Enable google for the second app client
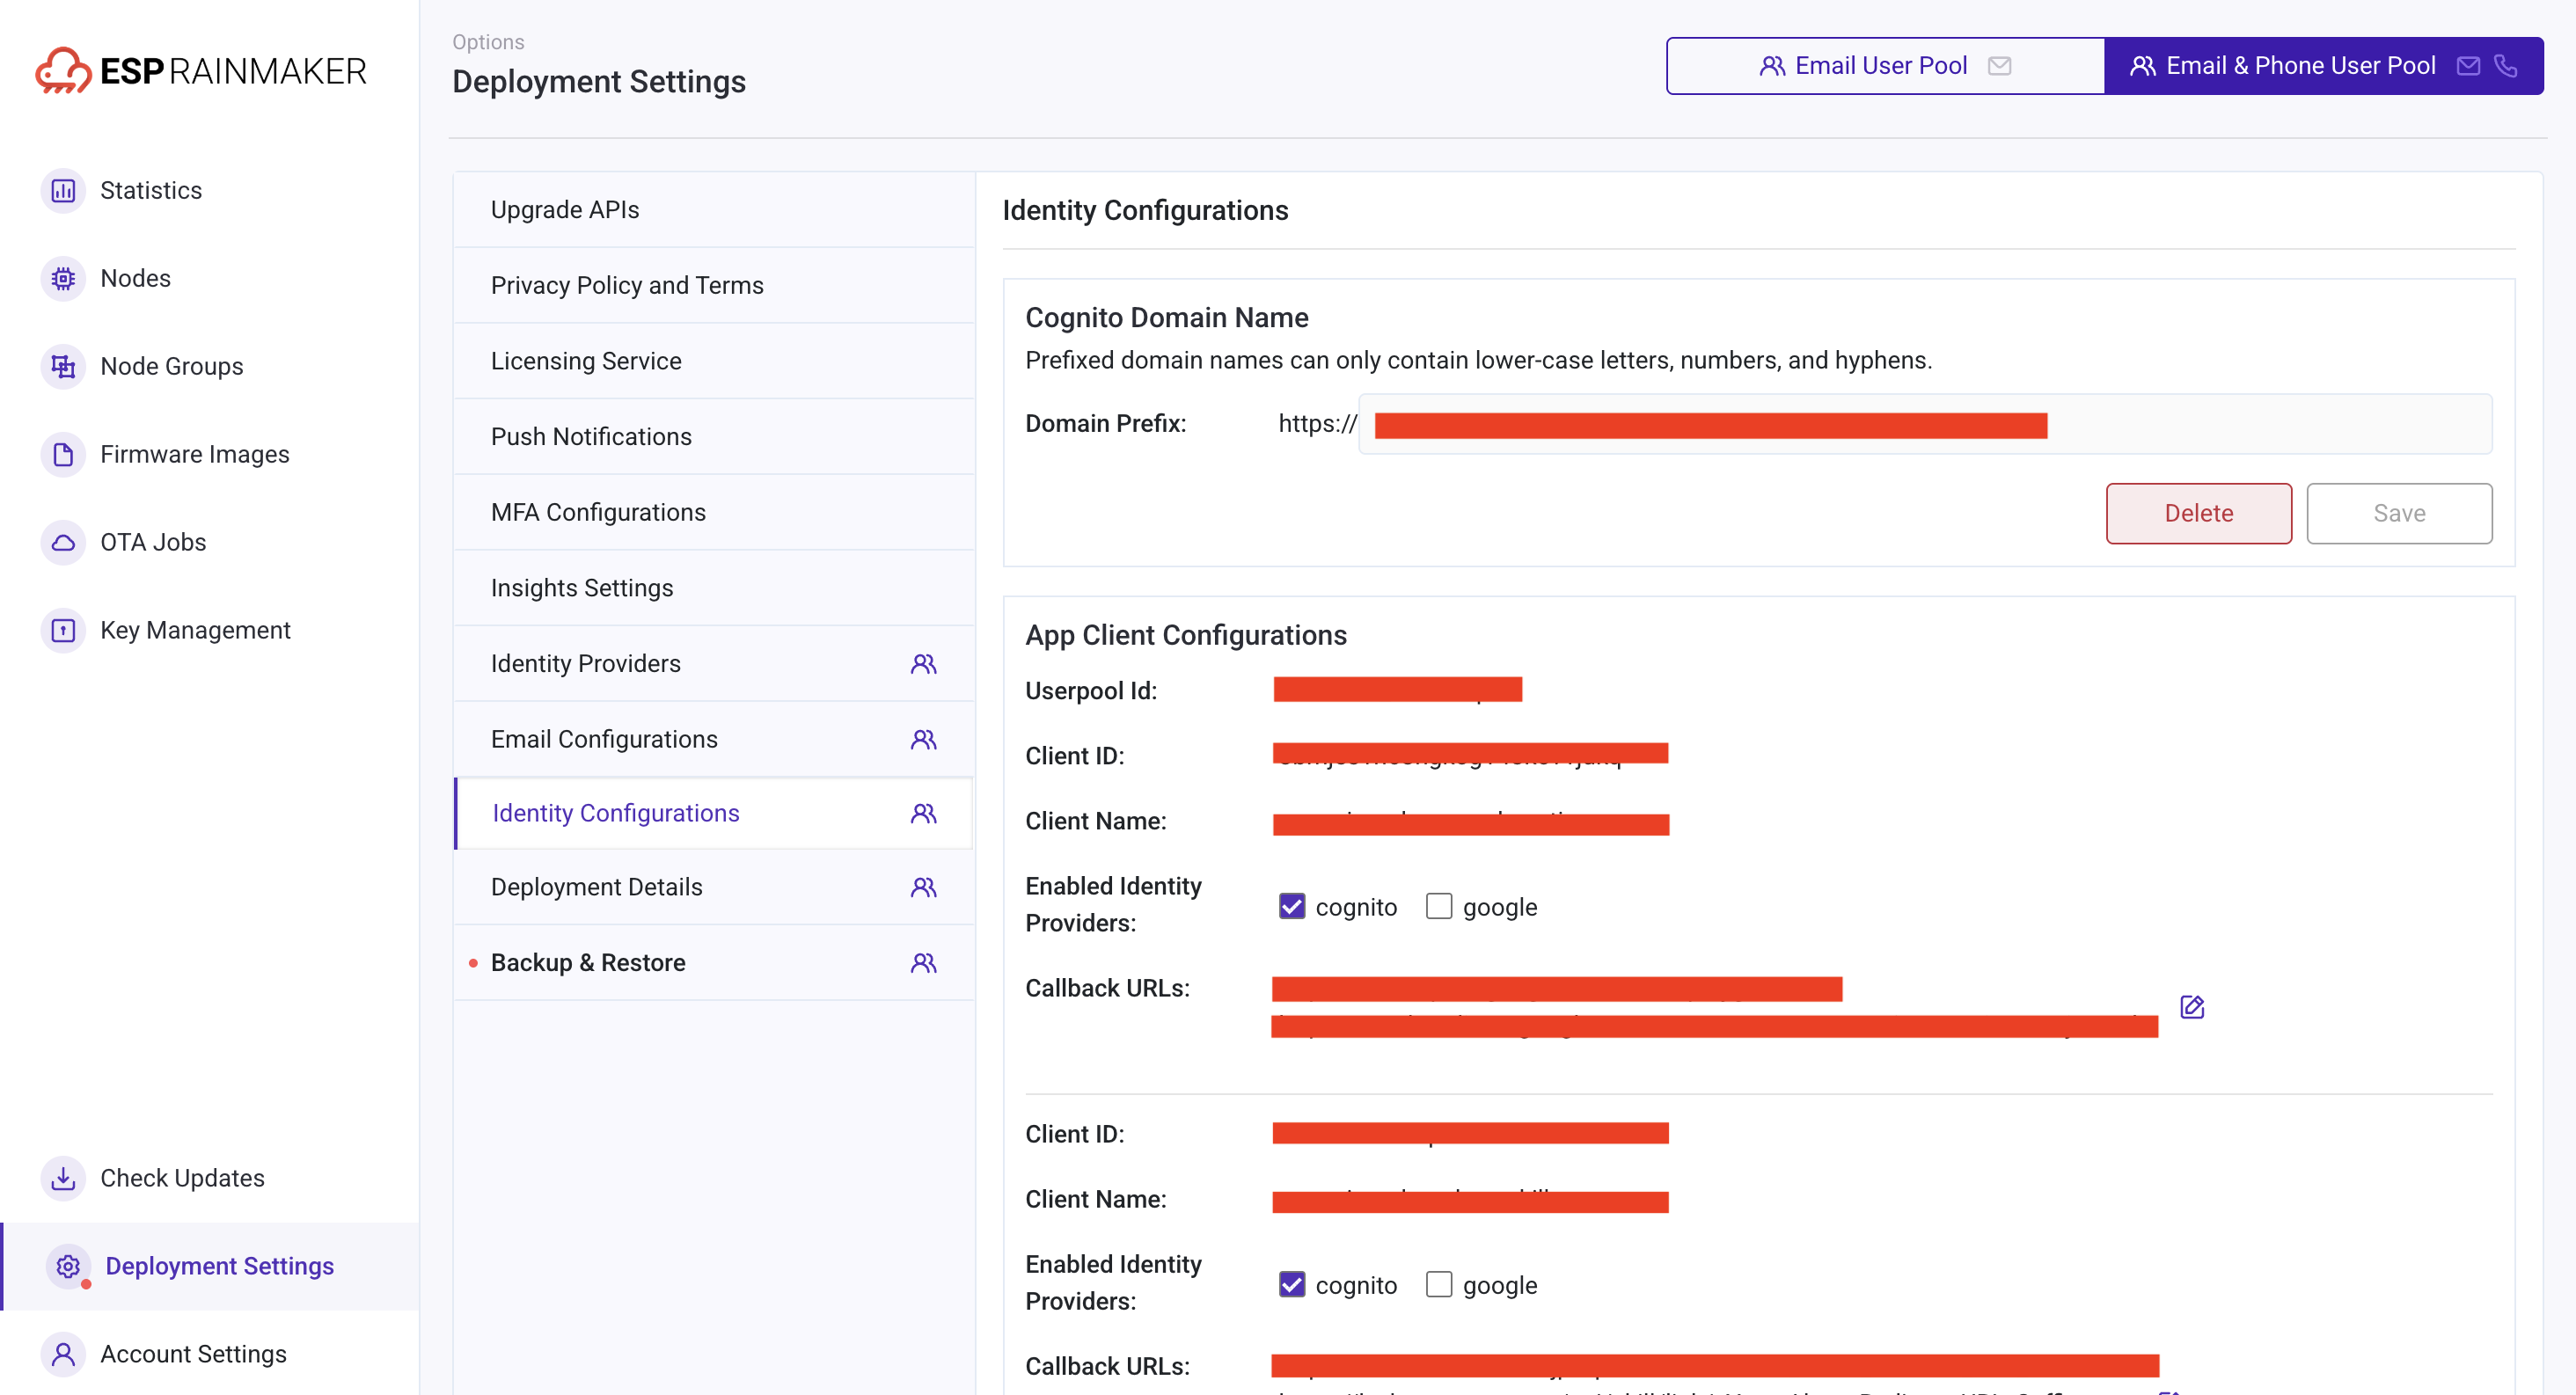The image size is (2576, 1395). 1438,1284
